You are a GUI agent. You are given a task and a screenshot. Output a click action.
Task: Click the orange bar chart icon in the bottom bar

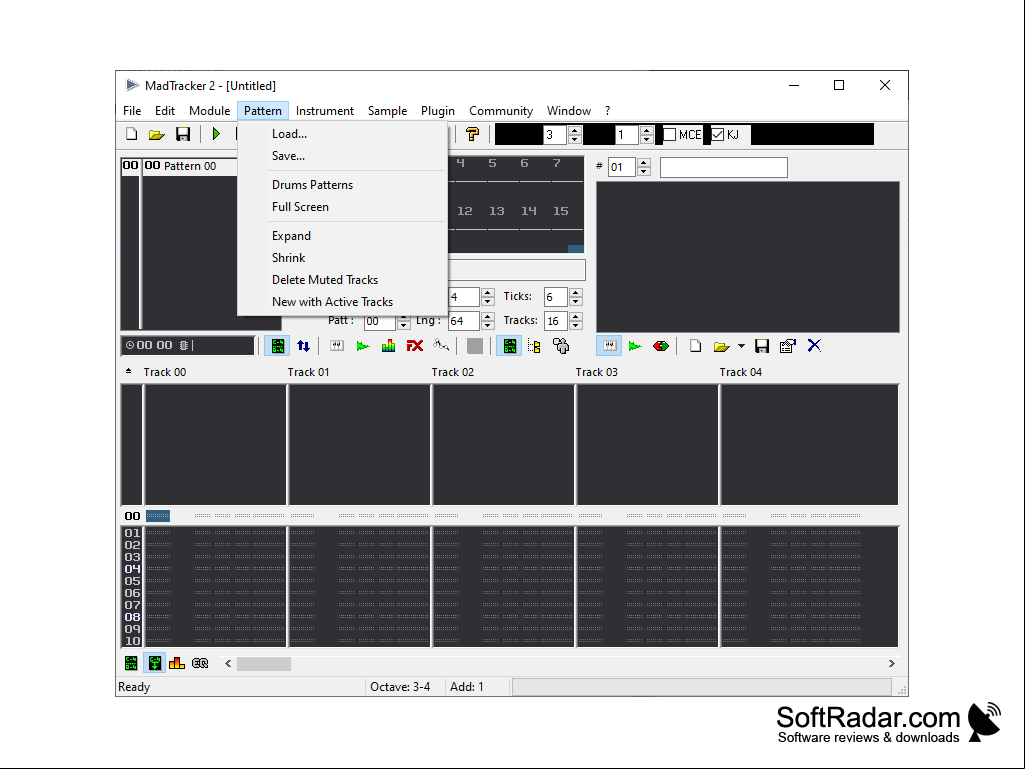coord(176,663)
